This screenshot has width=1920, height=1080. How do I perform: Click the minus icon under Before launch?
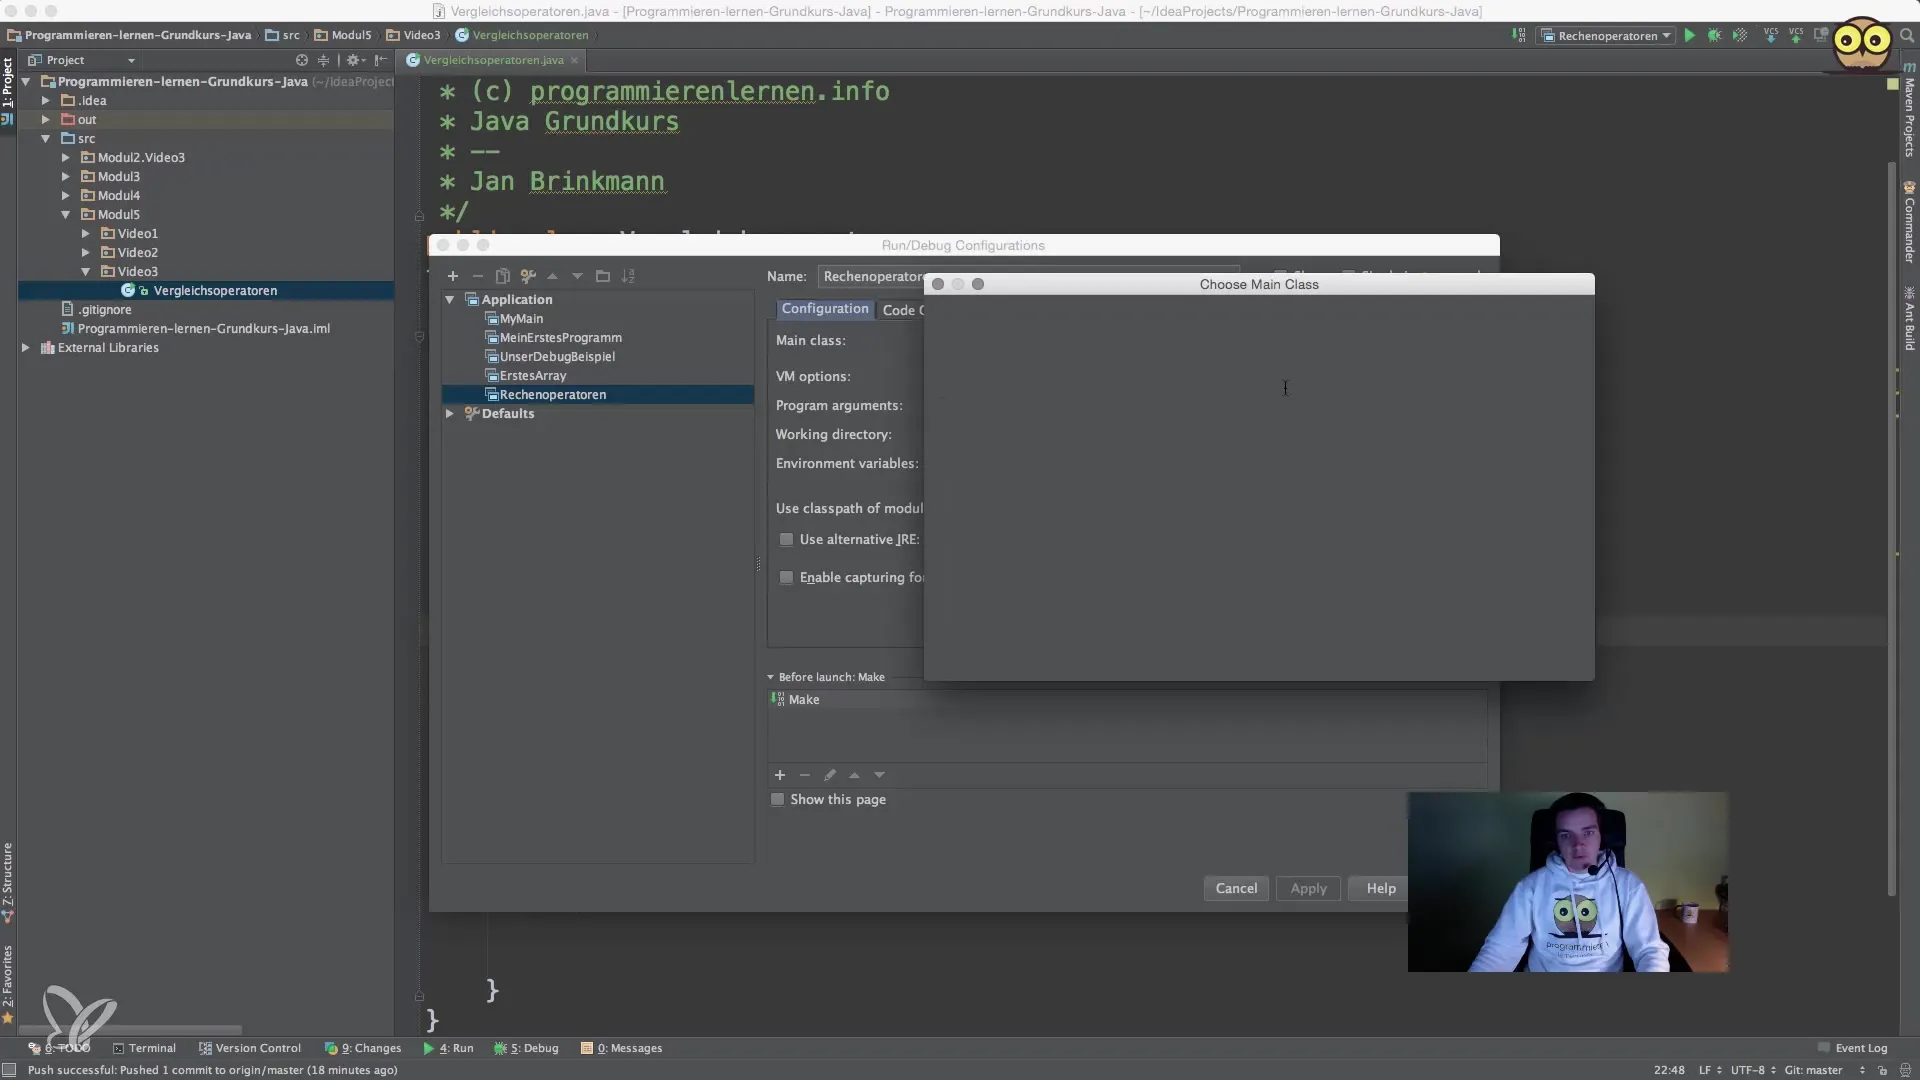pos(804,775)
